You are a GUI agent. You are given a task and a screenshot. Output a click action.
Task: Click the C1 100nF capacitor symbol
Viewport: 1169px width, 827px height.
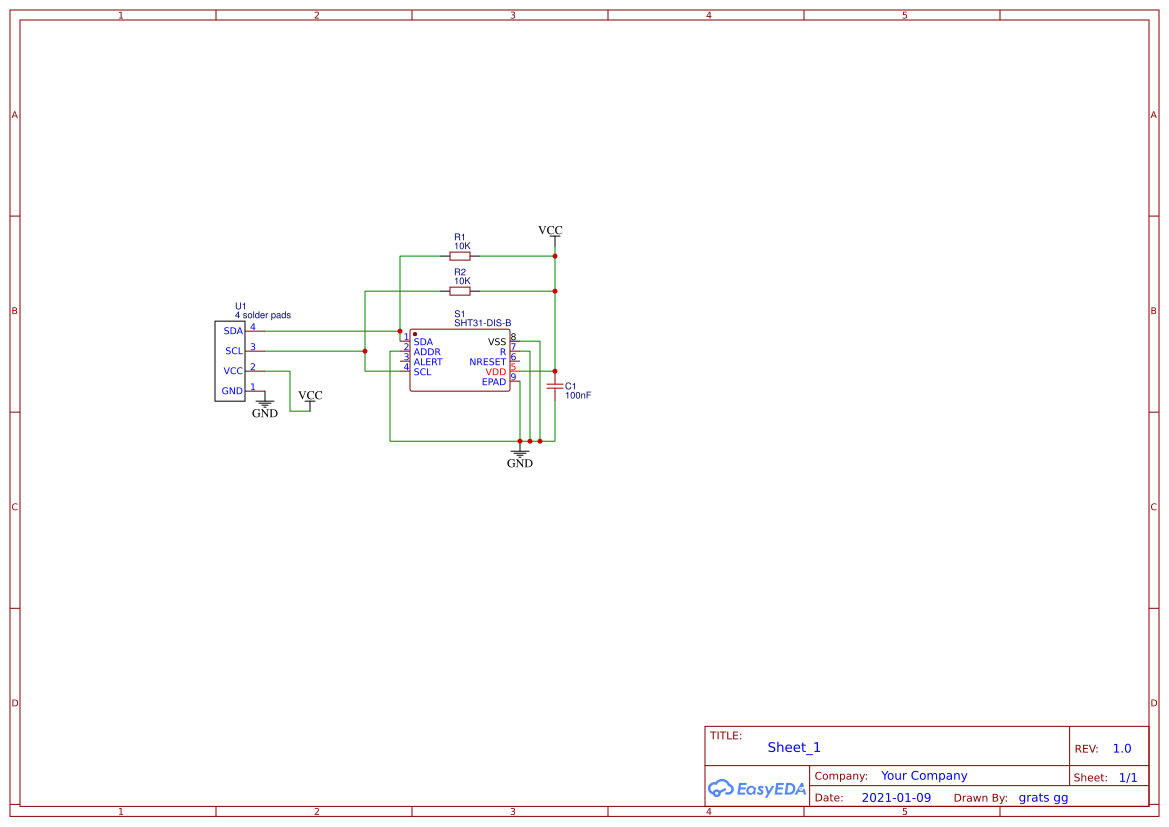tap(556, 387)
